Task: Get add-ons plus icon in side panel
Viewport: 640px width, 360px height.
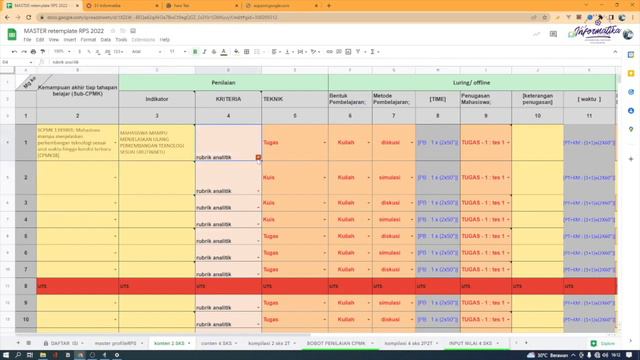Action: (x=631, y=159)
